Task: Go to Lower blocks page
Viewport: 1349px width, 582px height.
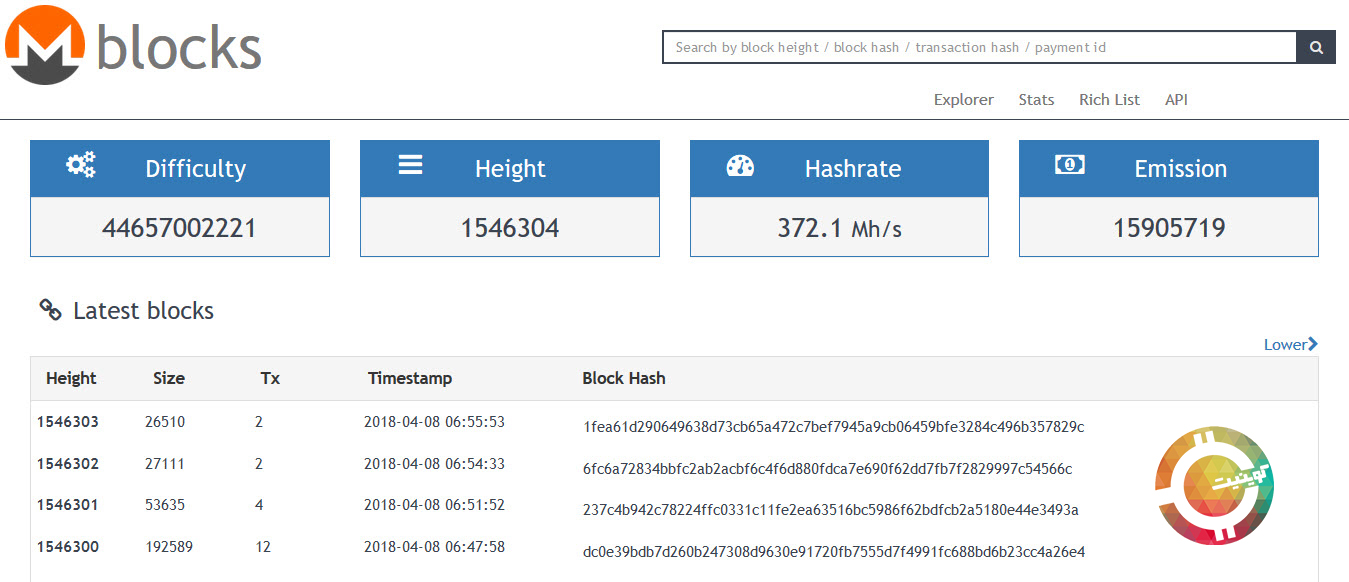Action: (x=1290, y=344)
